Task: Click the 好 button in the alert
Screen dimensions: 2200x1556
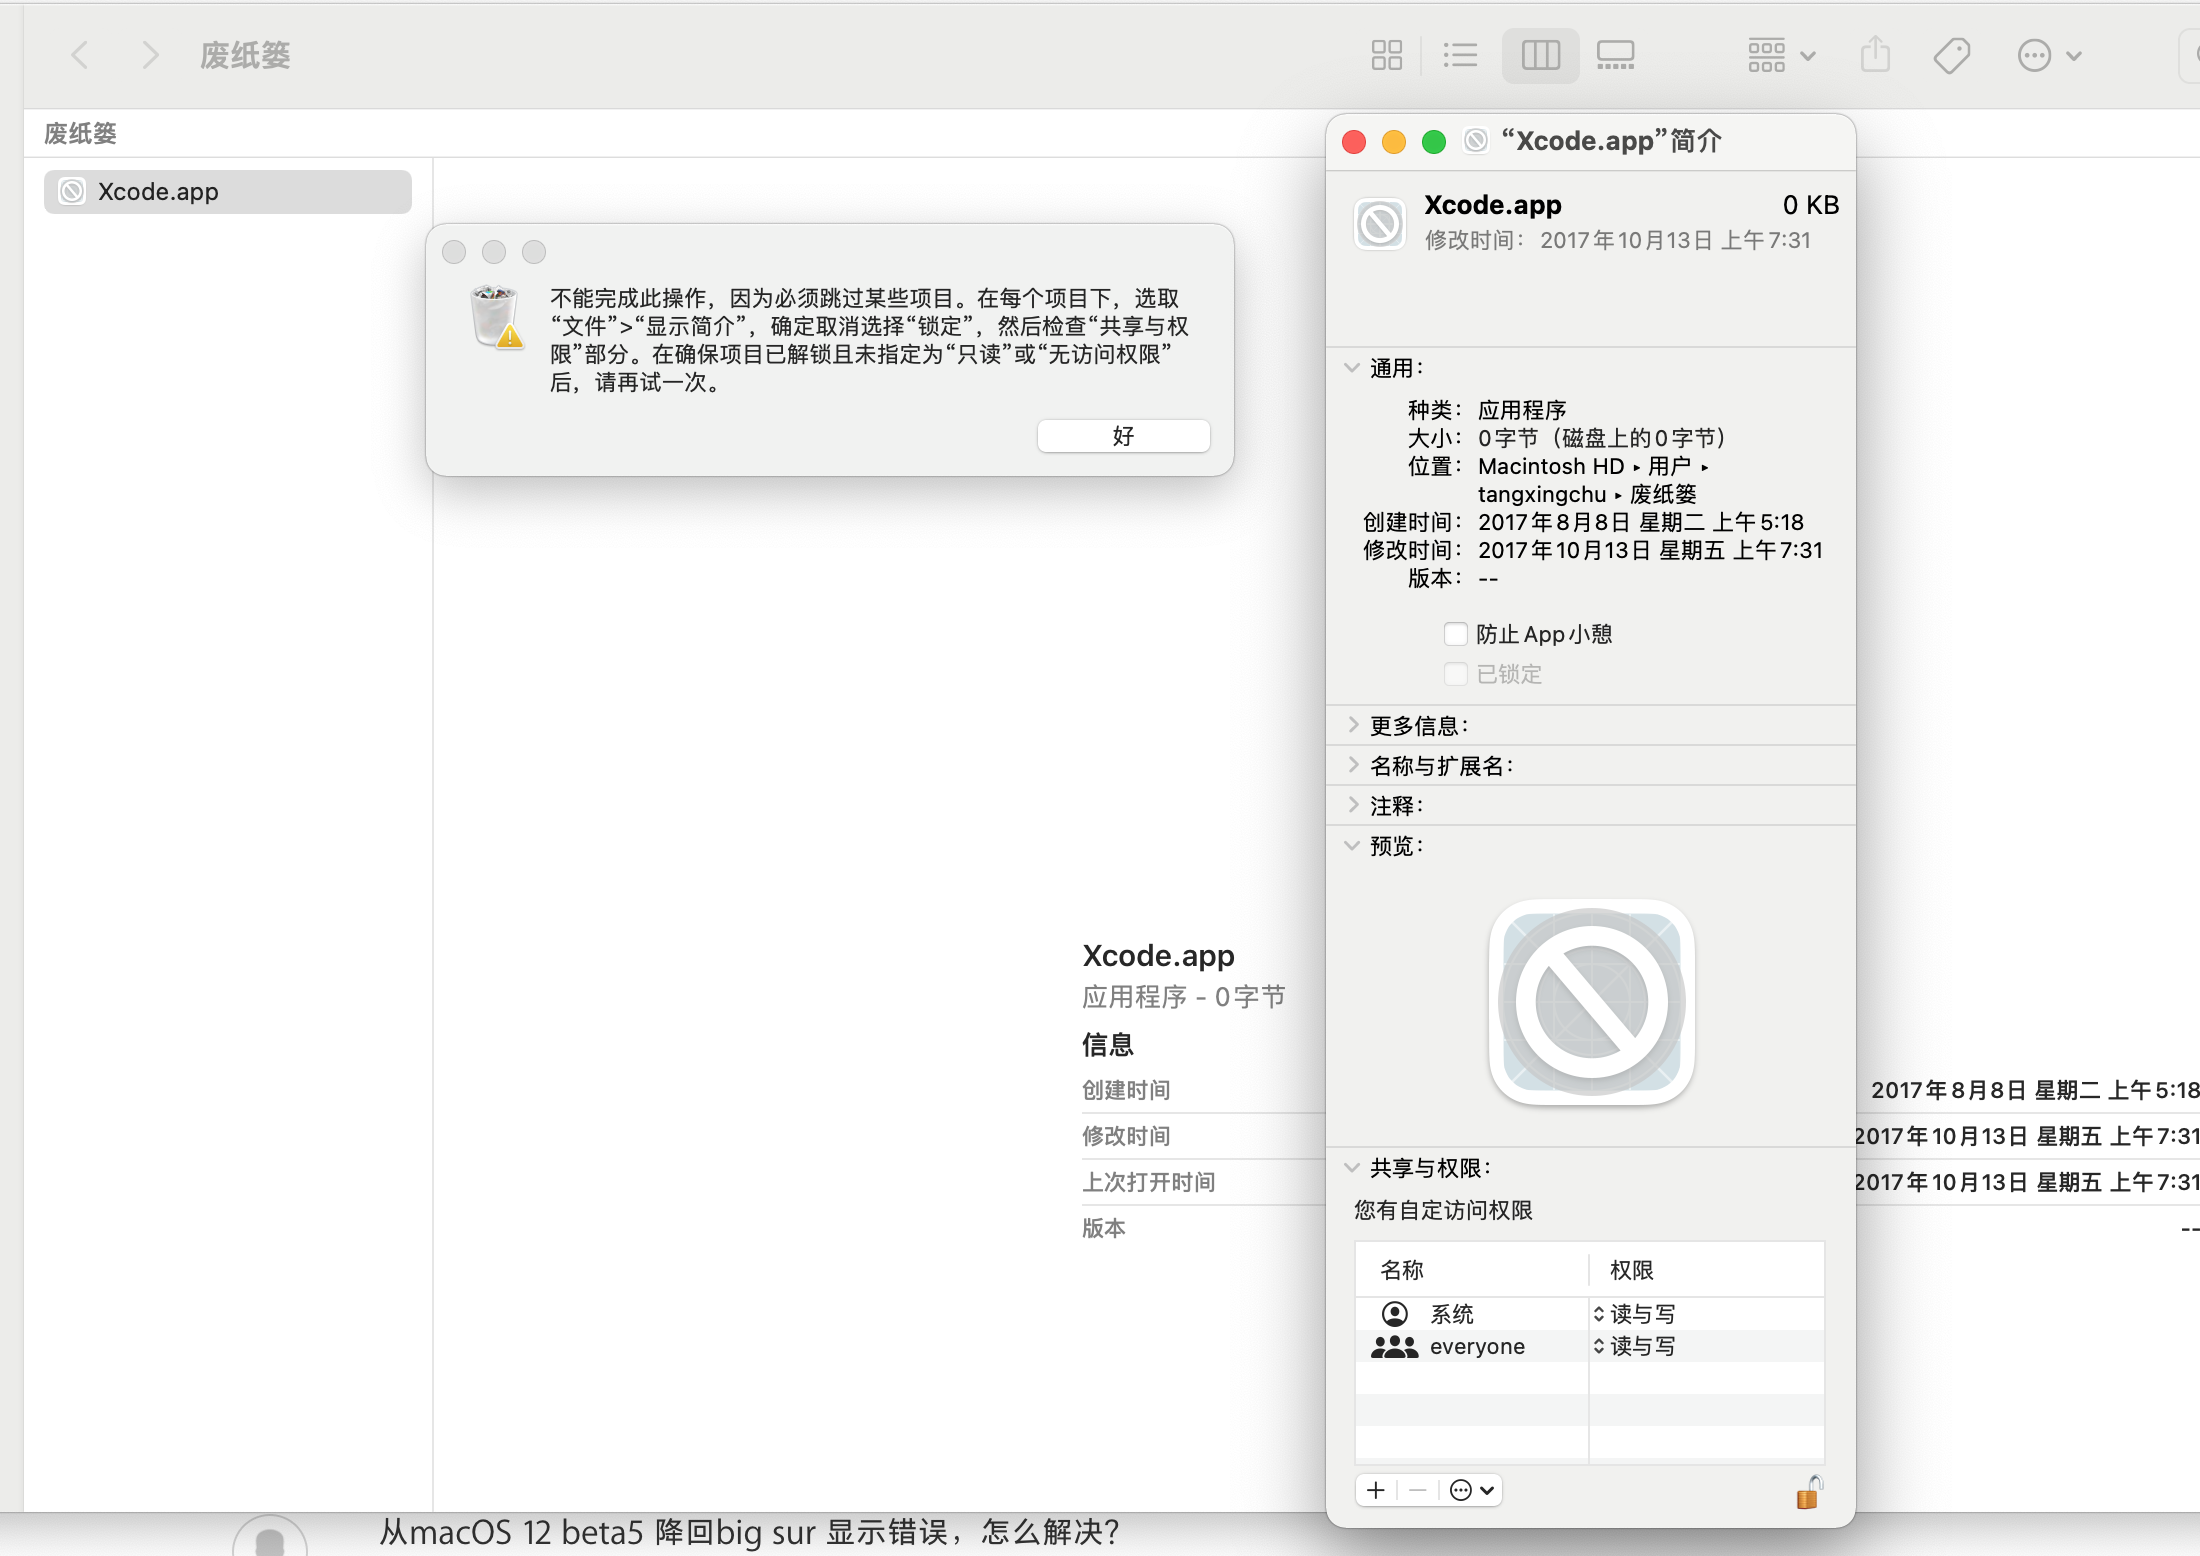Action: click(1123, 436)
